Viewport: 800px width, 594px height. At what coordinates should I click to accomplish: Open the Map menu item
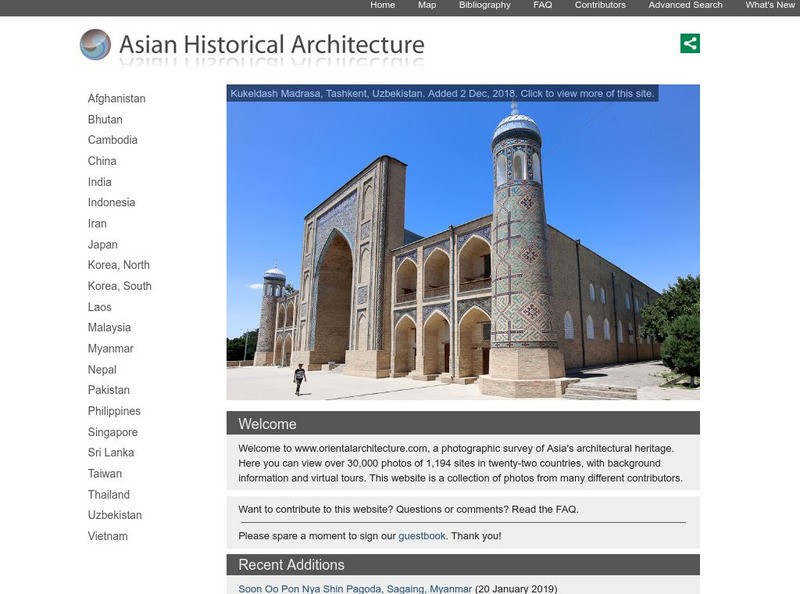tap(427, 5)
